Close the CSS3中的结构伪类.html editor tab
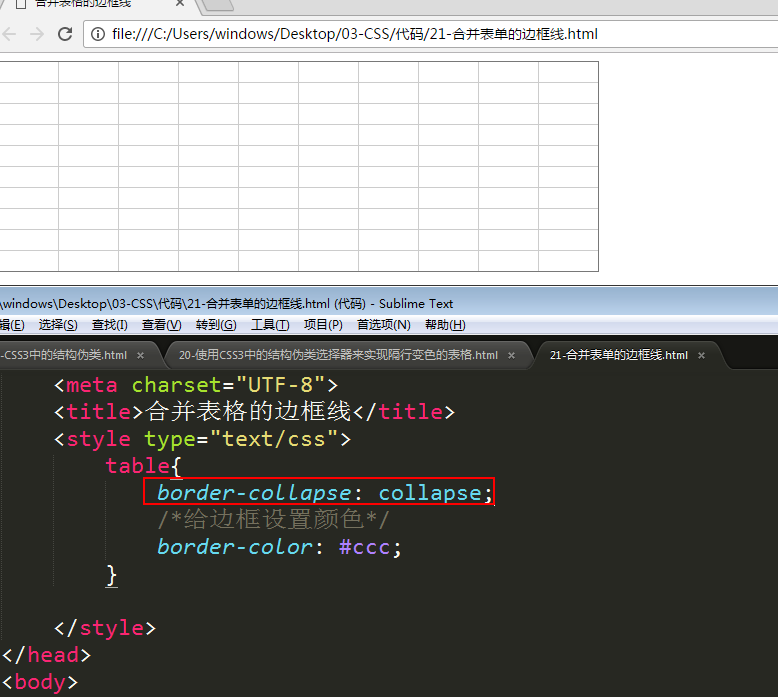Image resolution: width=778 pixels, height=697 pixels. tap(141, 355)
